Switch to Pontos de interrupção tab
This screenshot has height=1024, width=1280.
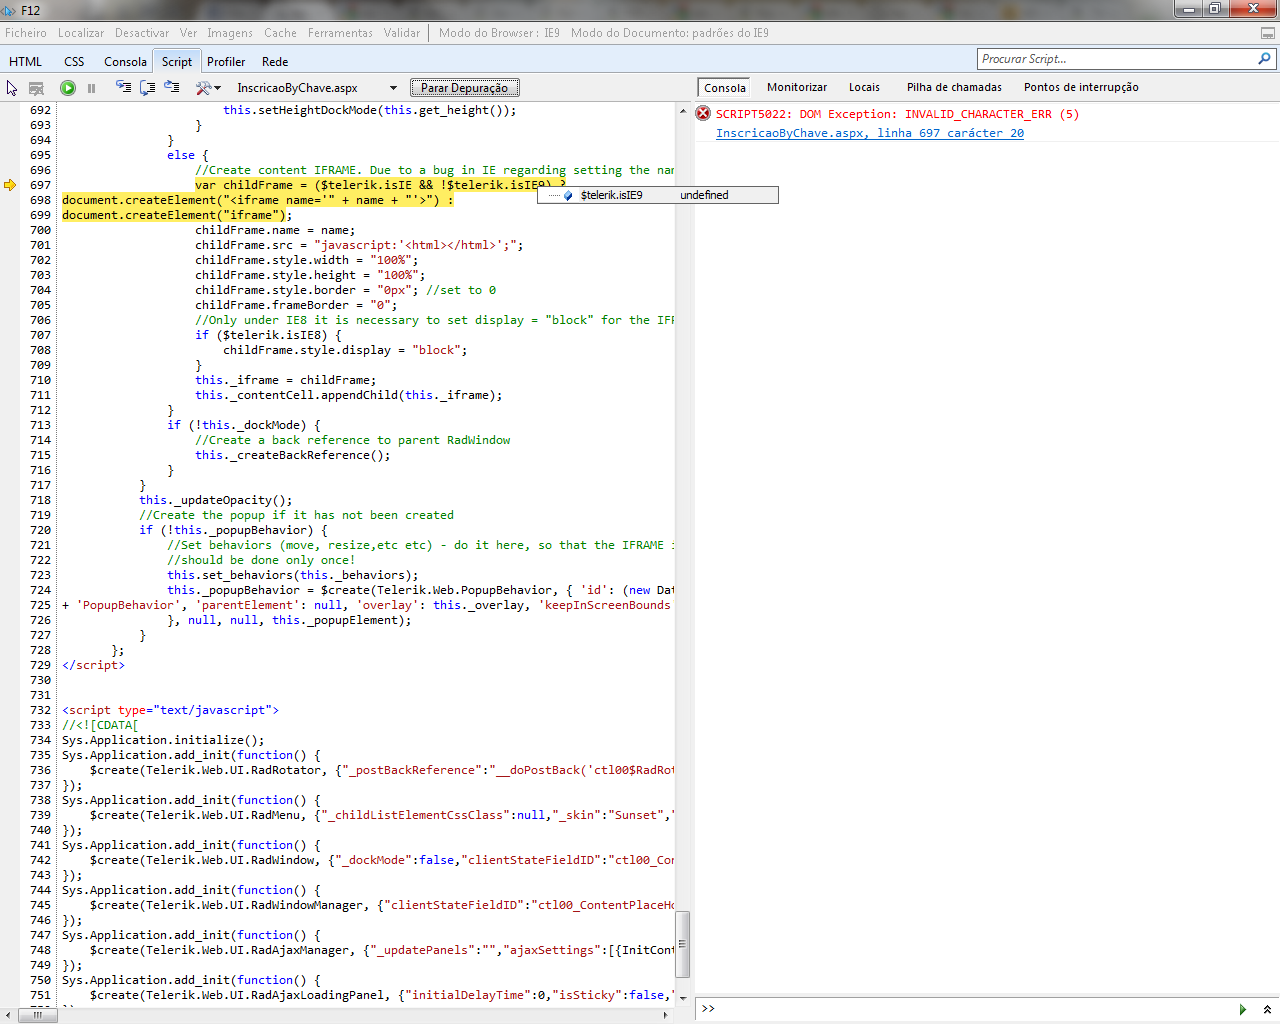[x=1081, y=87]
